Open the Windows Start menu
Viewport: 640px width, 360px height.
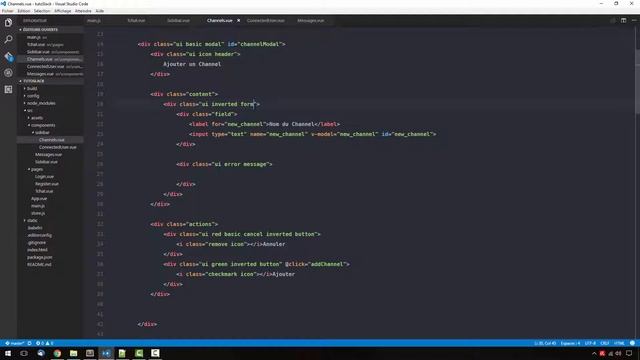click(8, 353)
